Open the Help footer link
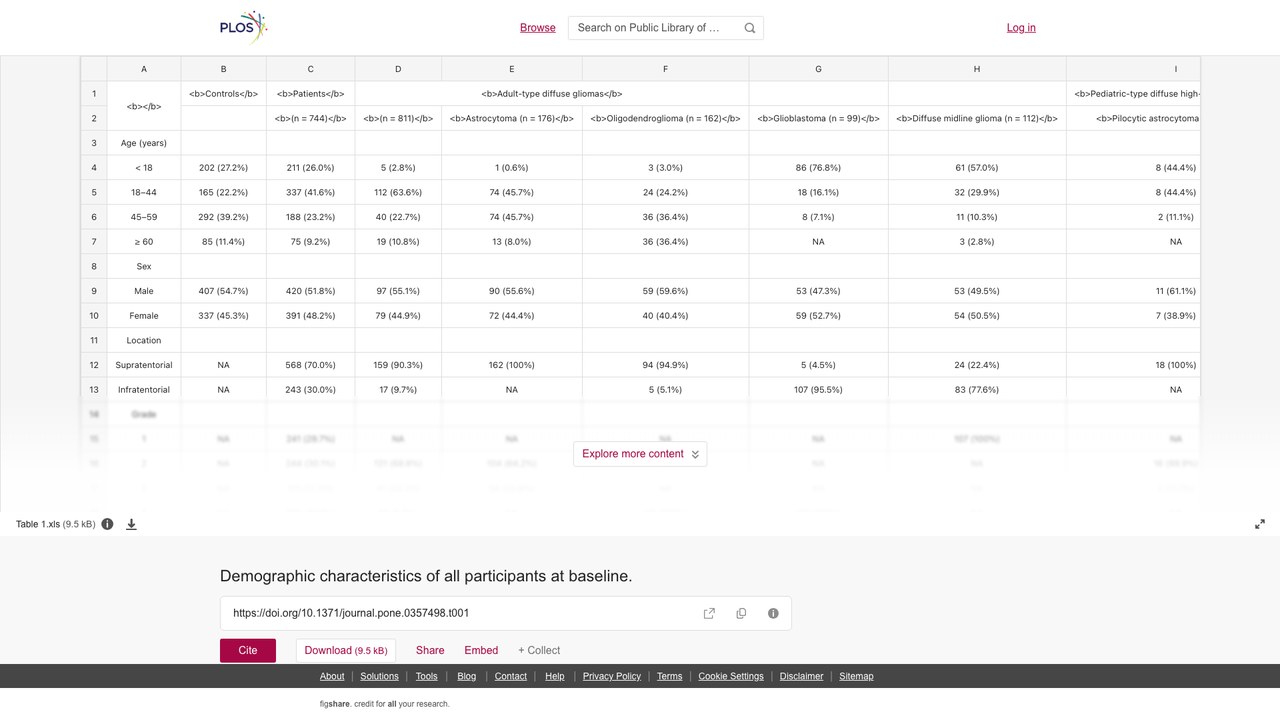Screen dimensions: 1280x720 click(x=555, y=676)
